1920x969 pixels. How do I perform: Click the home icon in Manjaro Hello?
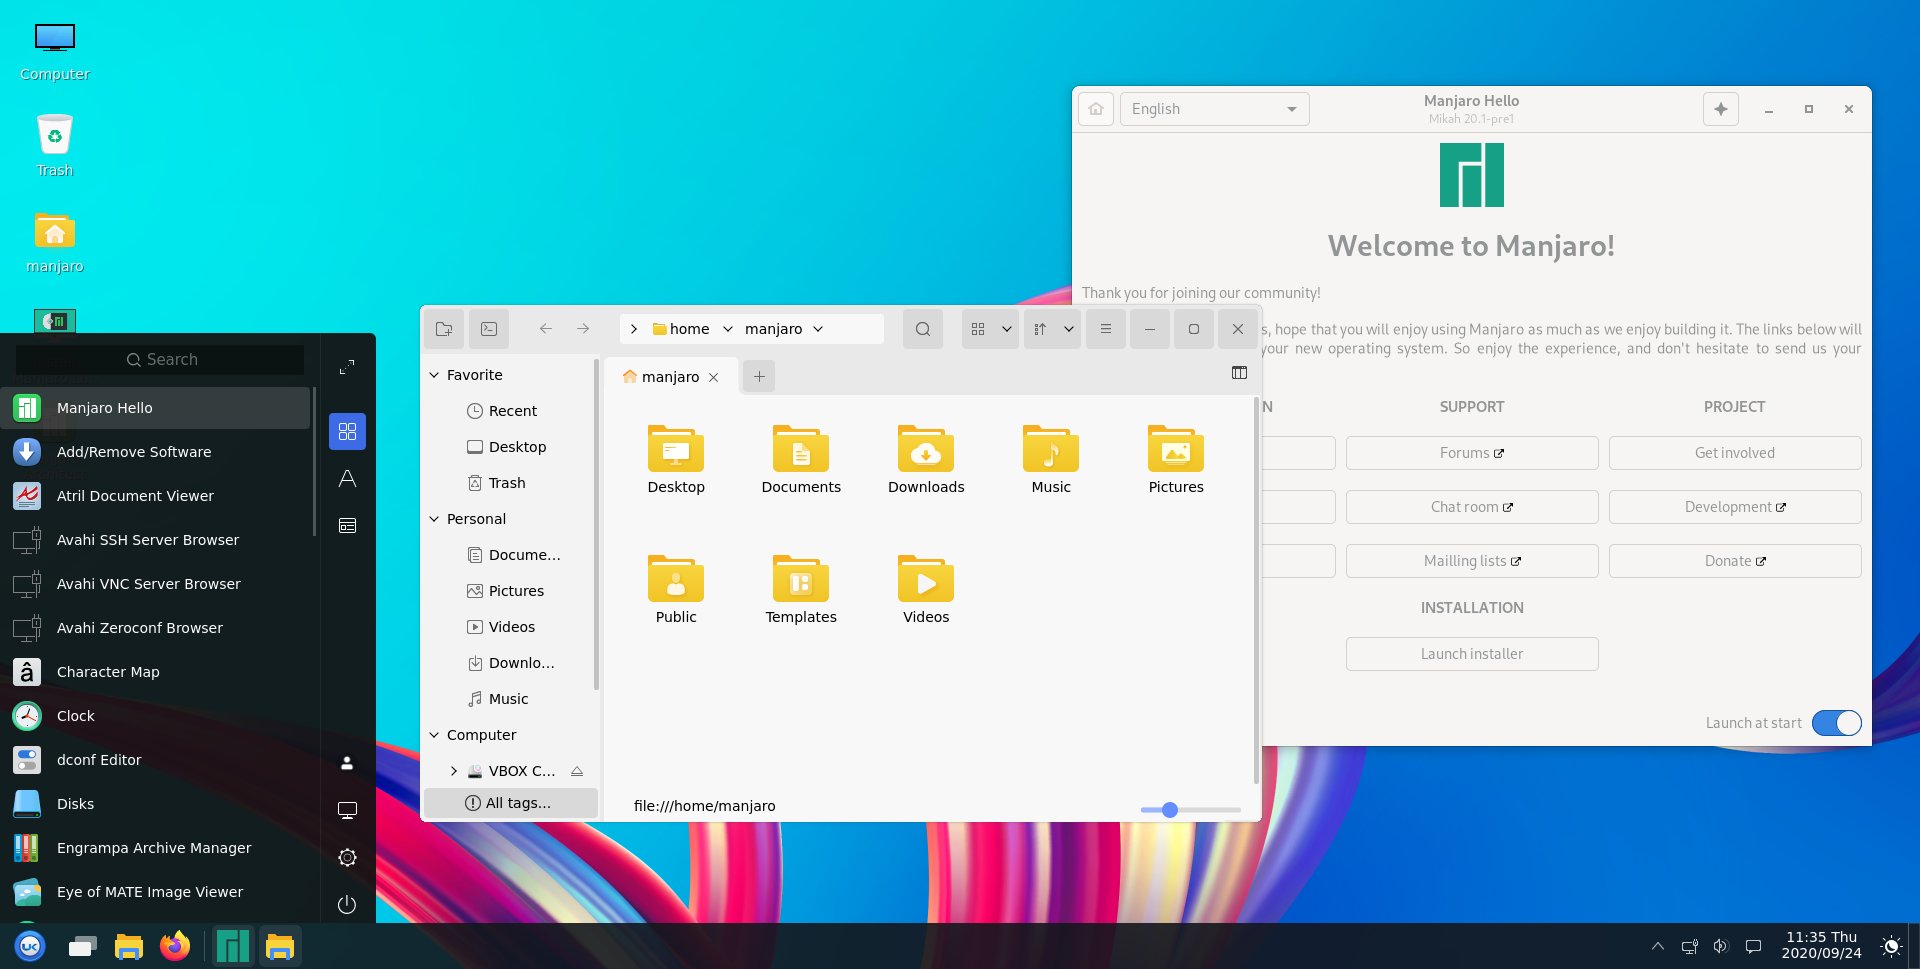click(1096, 109)
